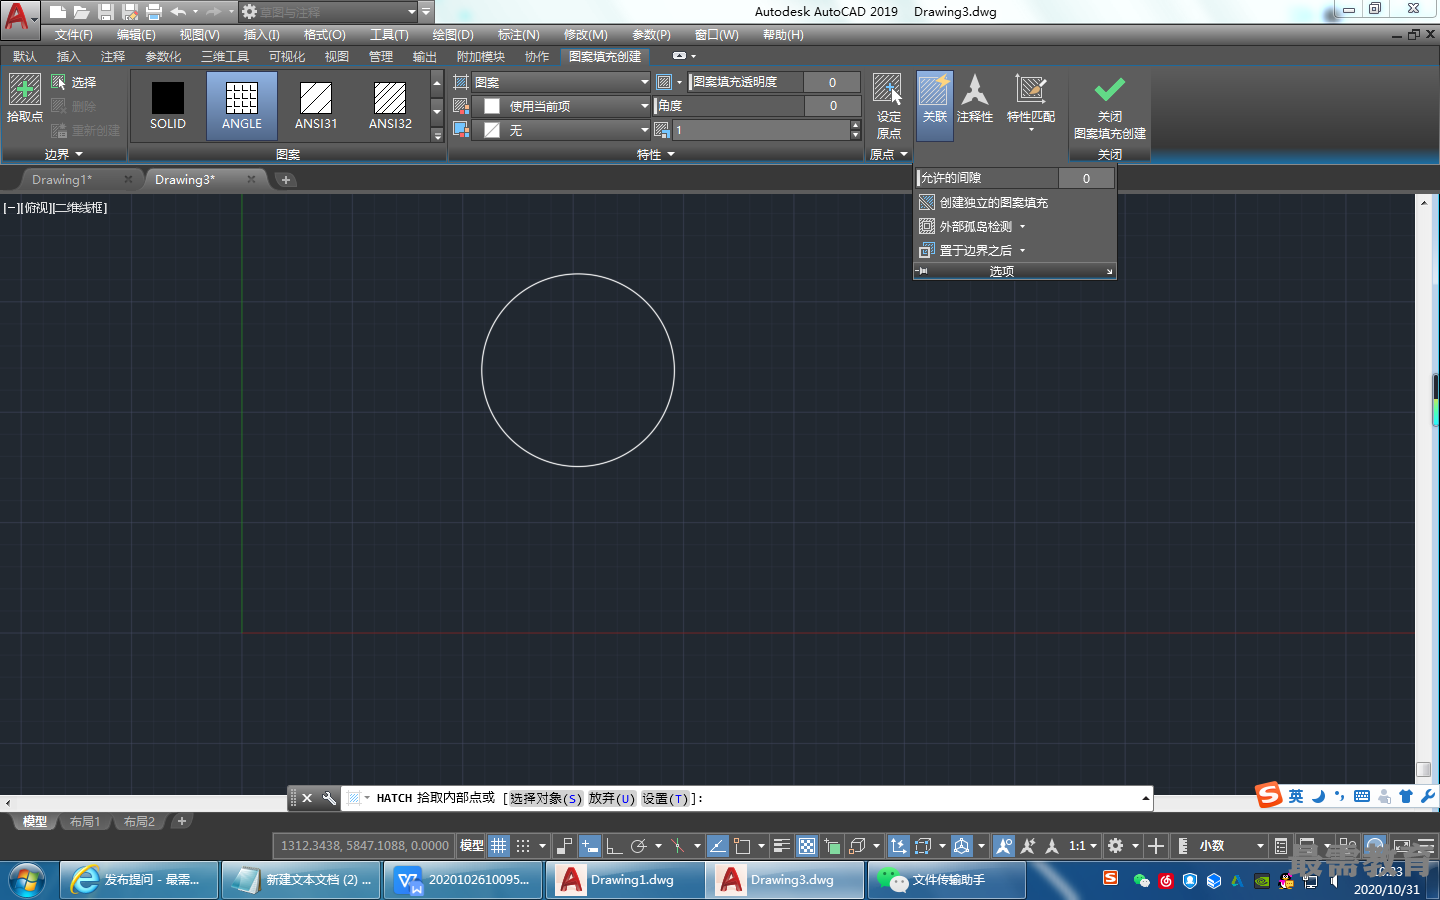Click the 允许的间隙 gap tolerance field
This screenshot has width=1440, height=900.
coord(1086,178)
